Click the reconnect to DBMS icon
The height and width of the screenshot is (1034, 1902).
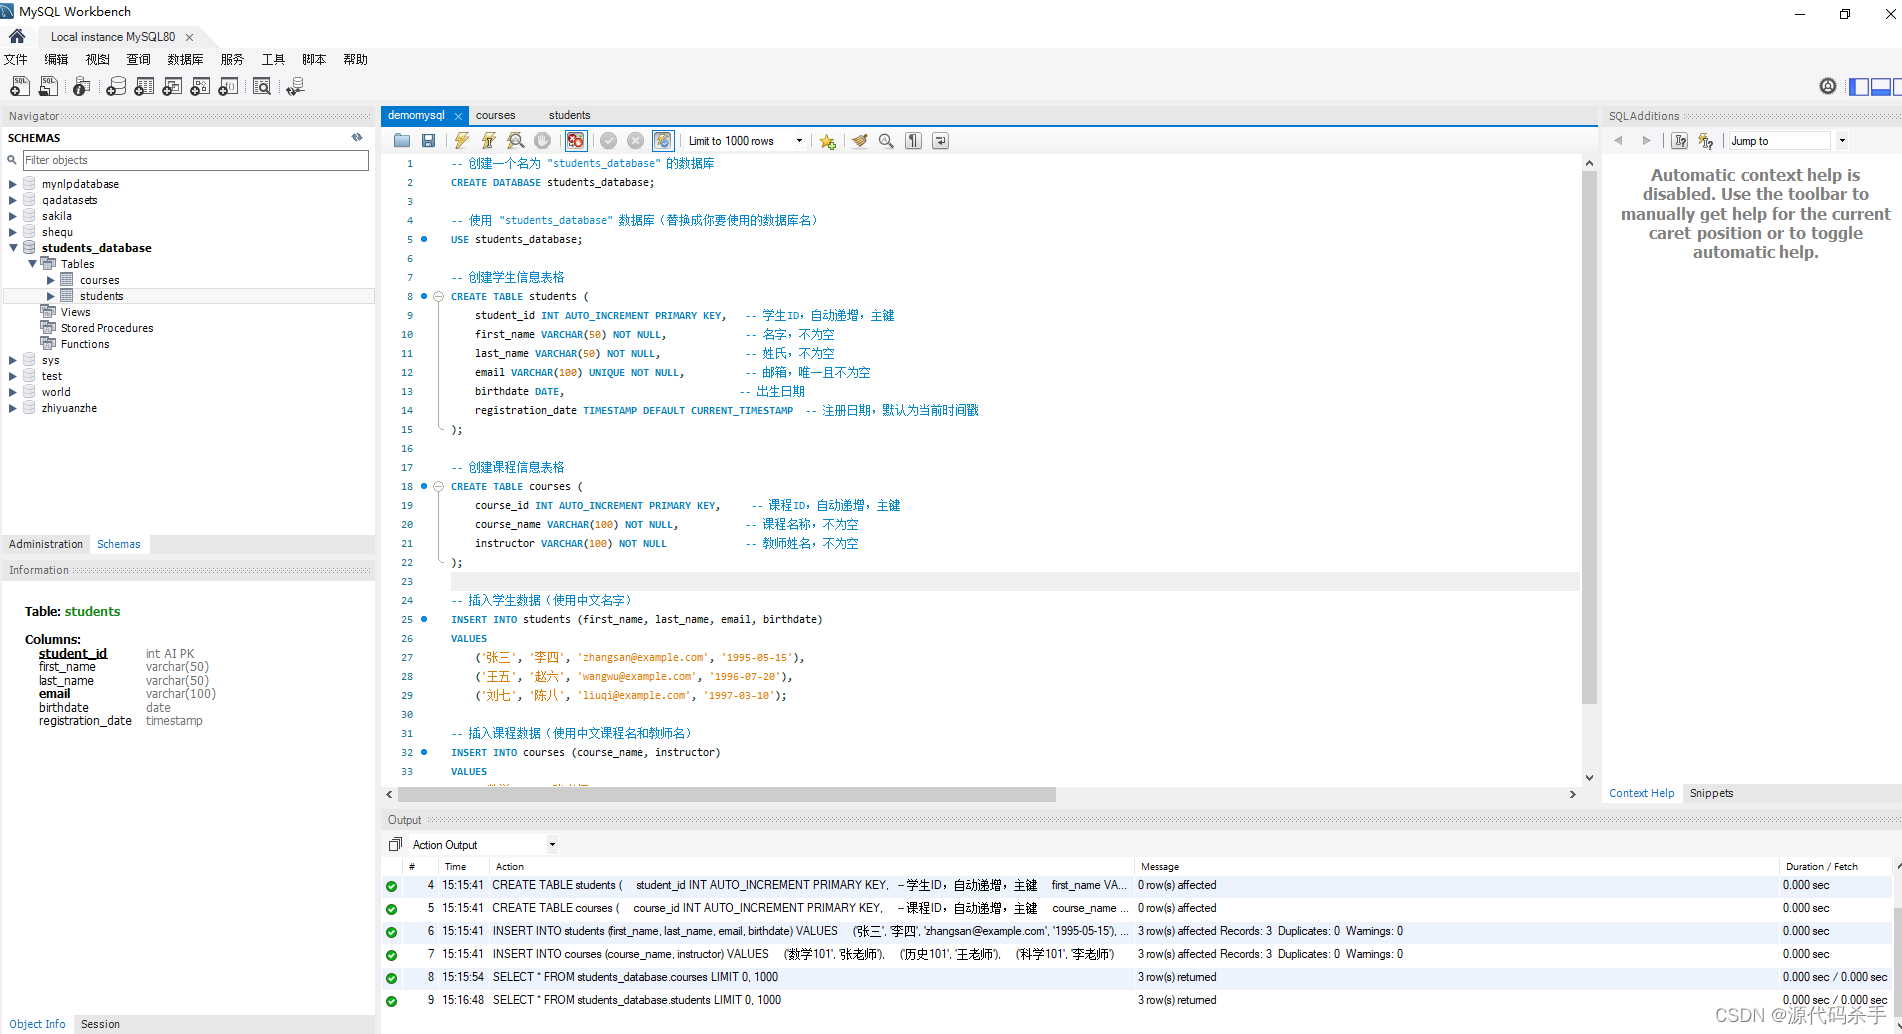tap(295, 87)
